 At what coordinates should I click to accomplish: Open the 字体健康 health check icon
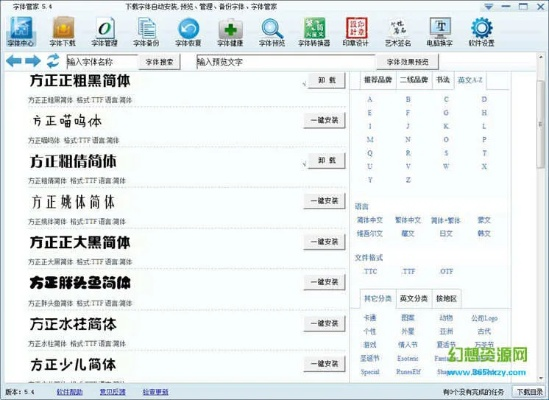click(x=230, y=31)
